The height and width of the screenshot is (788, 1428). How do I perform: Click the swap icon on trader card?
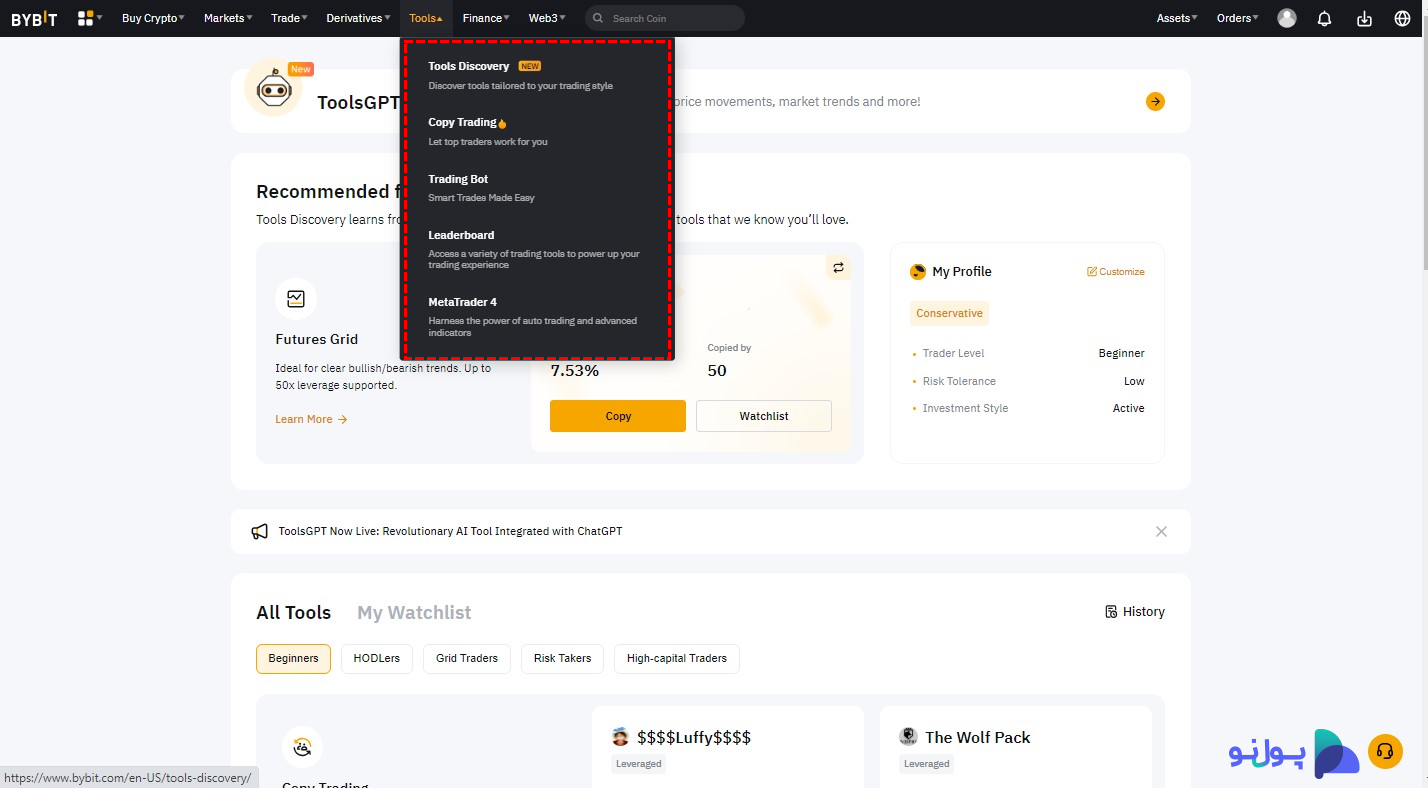pos(838,268)
